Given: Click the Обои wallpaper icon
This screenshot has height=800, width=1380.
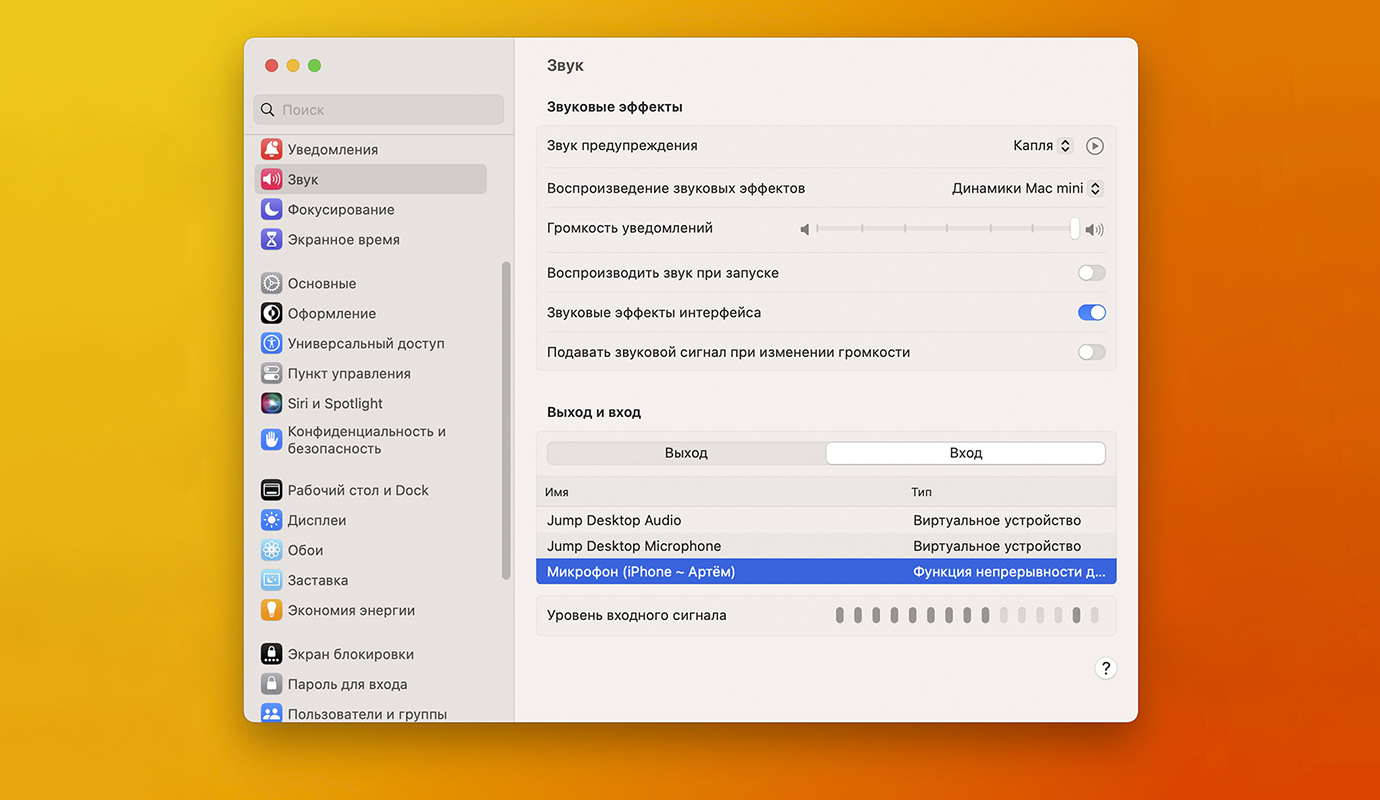Looking at the screenshot, I should tap(271, 550).
